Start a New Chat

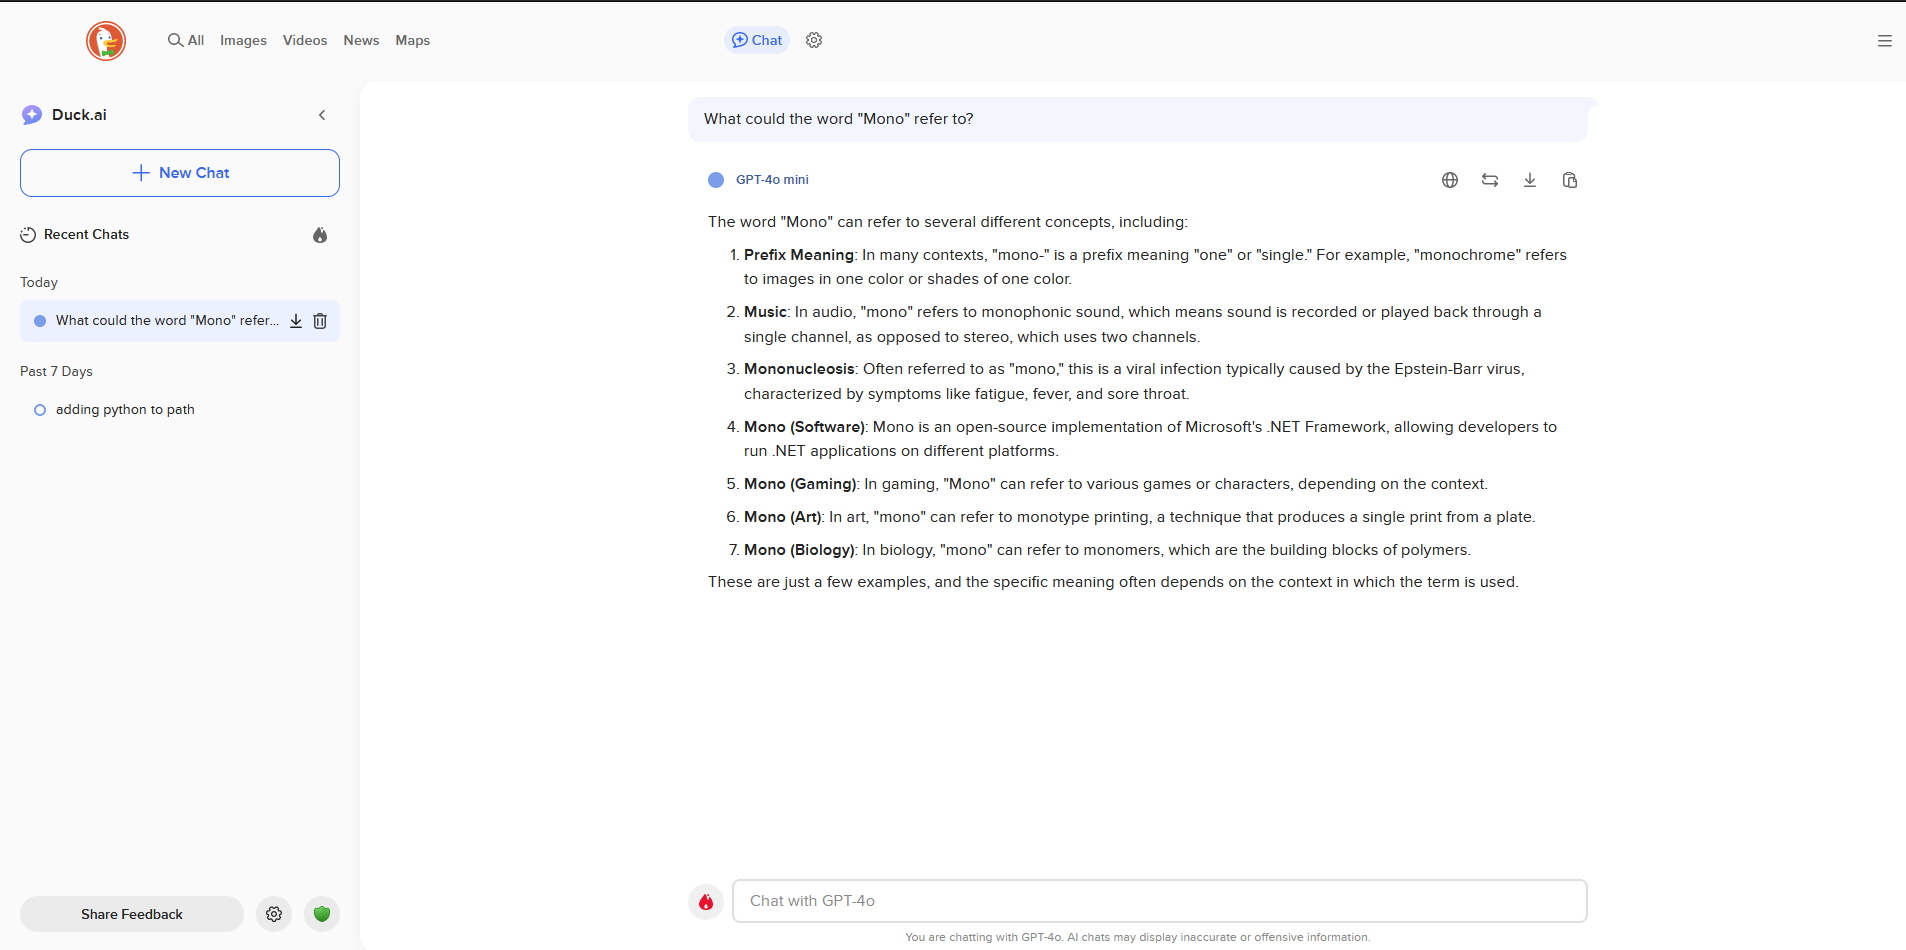coord(180,173)
